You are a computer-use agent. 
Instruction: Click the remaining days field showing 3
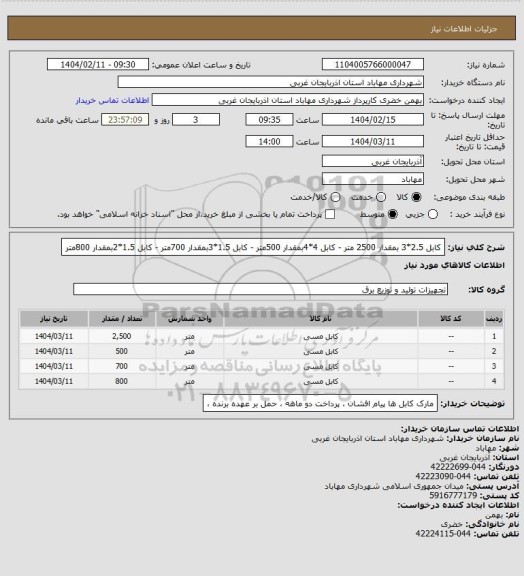pyautogui.click(x=196, y=120)
